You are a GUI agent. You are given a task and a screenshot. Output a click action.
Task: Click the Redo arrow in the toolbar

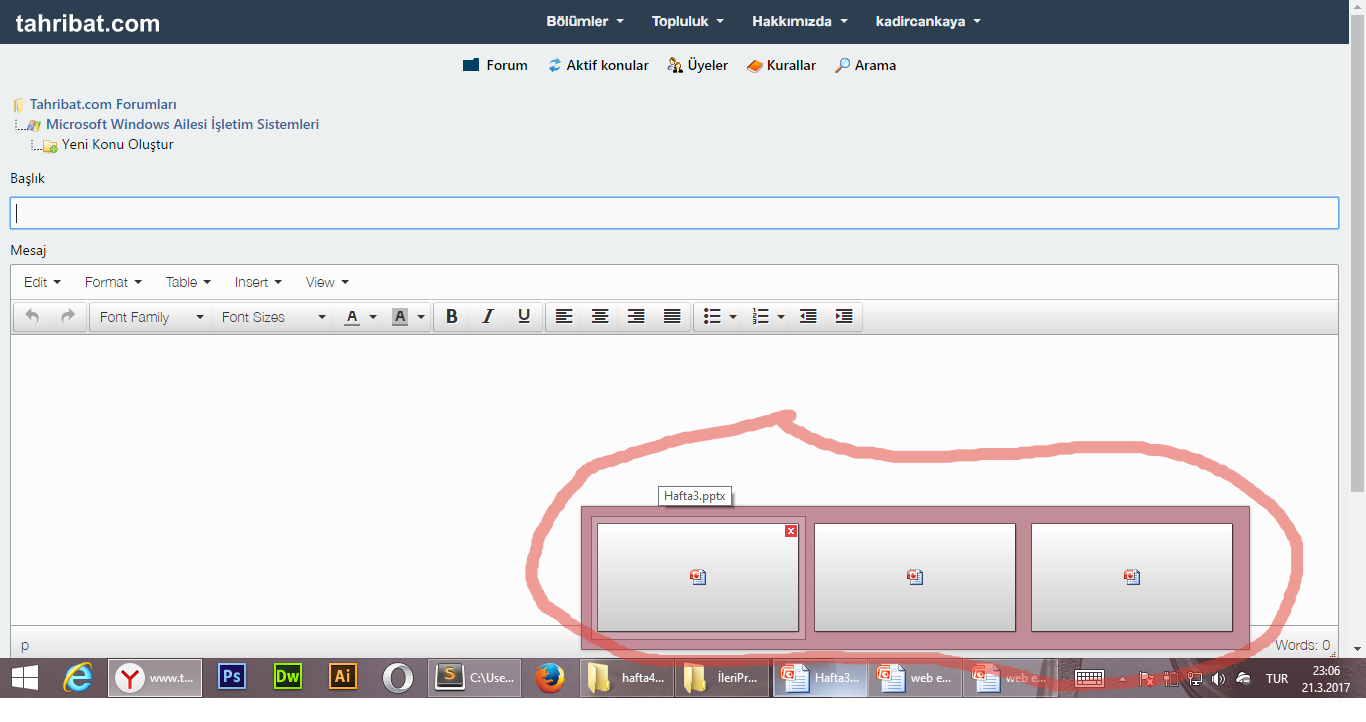tap(68, 317)
